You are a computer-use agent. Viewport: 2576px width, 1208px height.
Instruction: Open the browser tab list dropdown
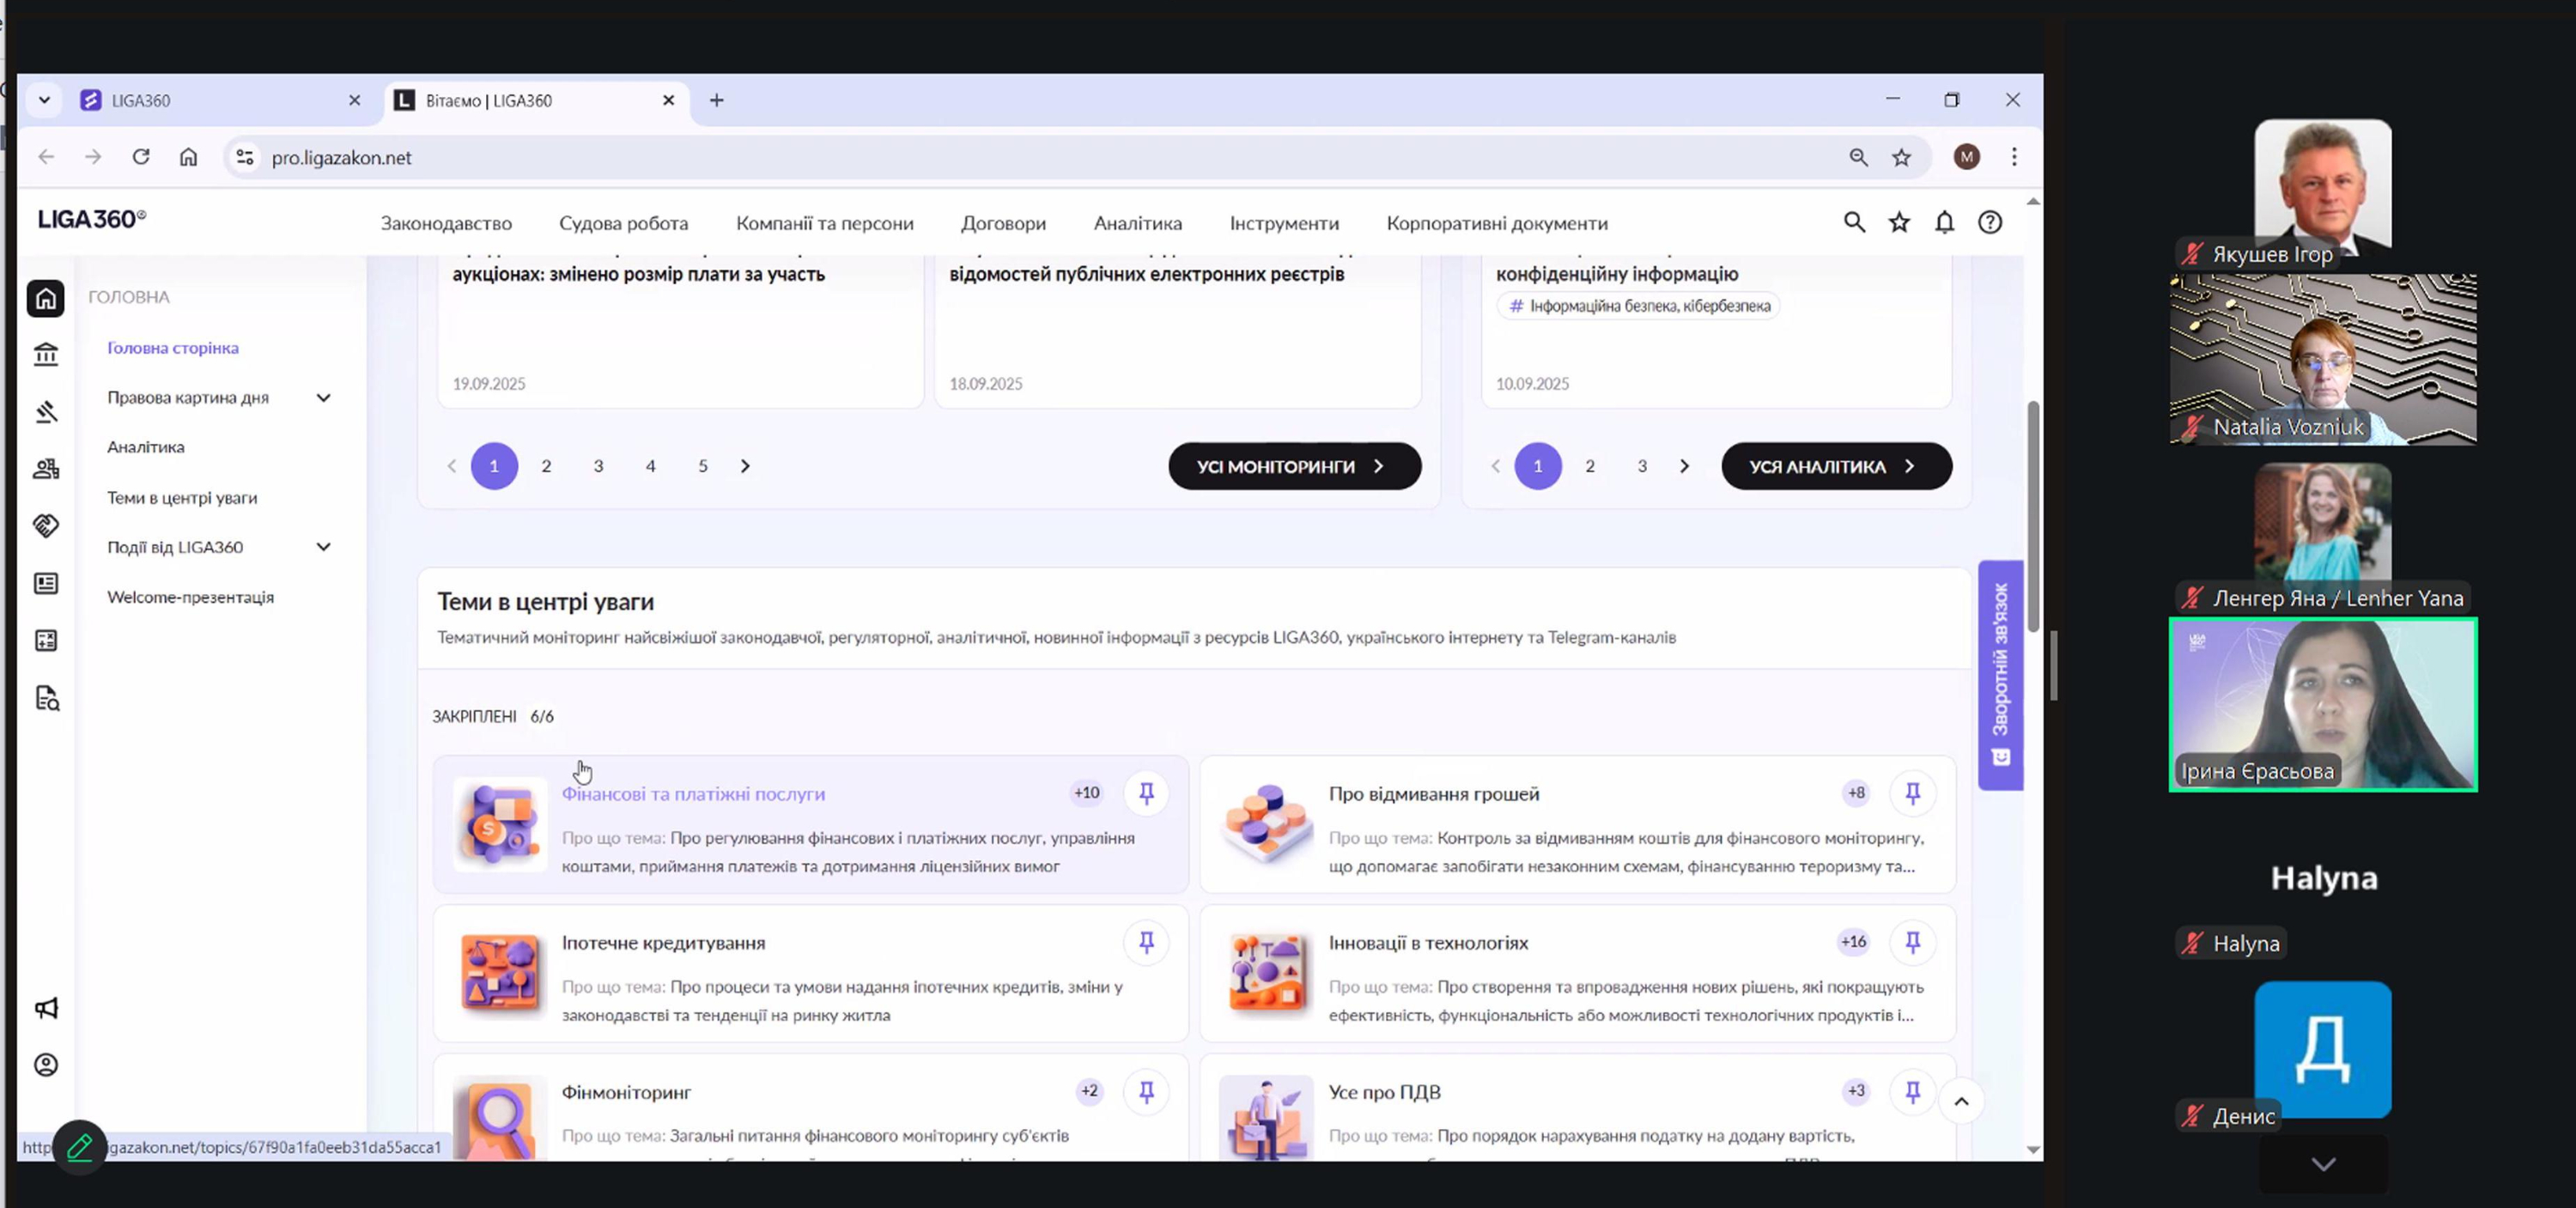(x=44, y=100)
